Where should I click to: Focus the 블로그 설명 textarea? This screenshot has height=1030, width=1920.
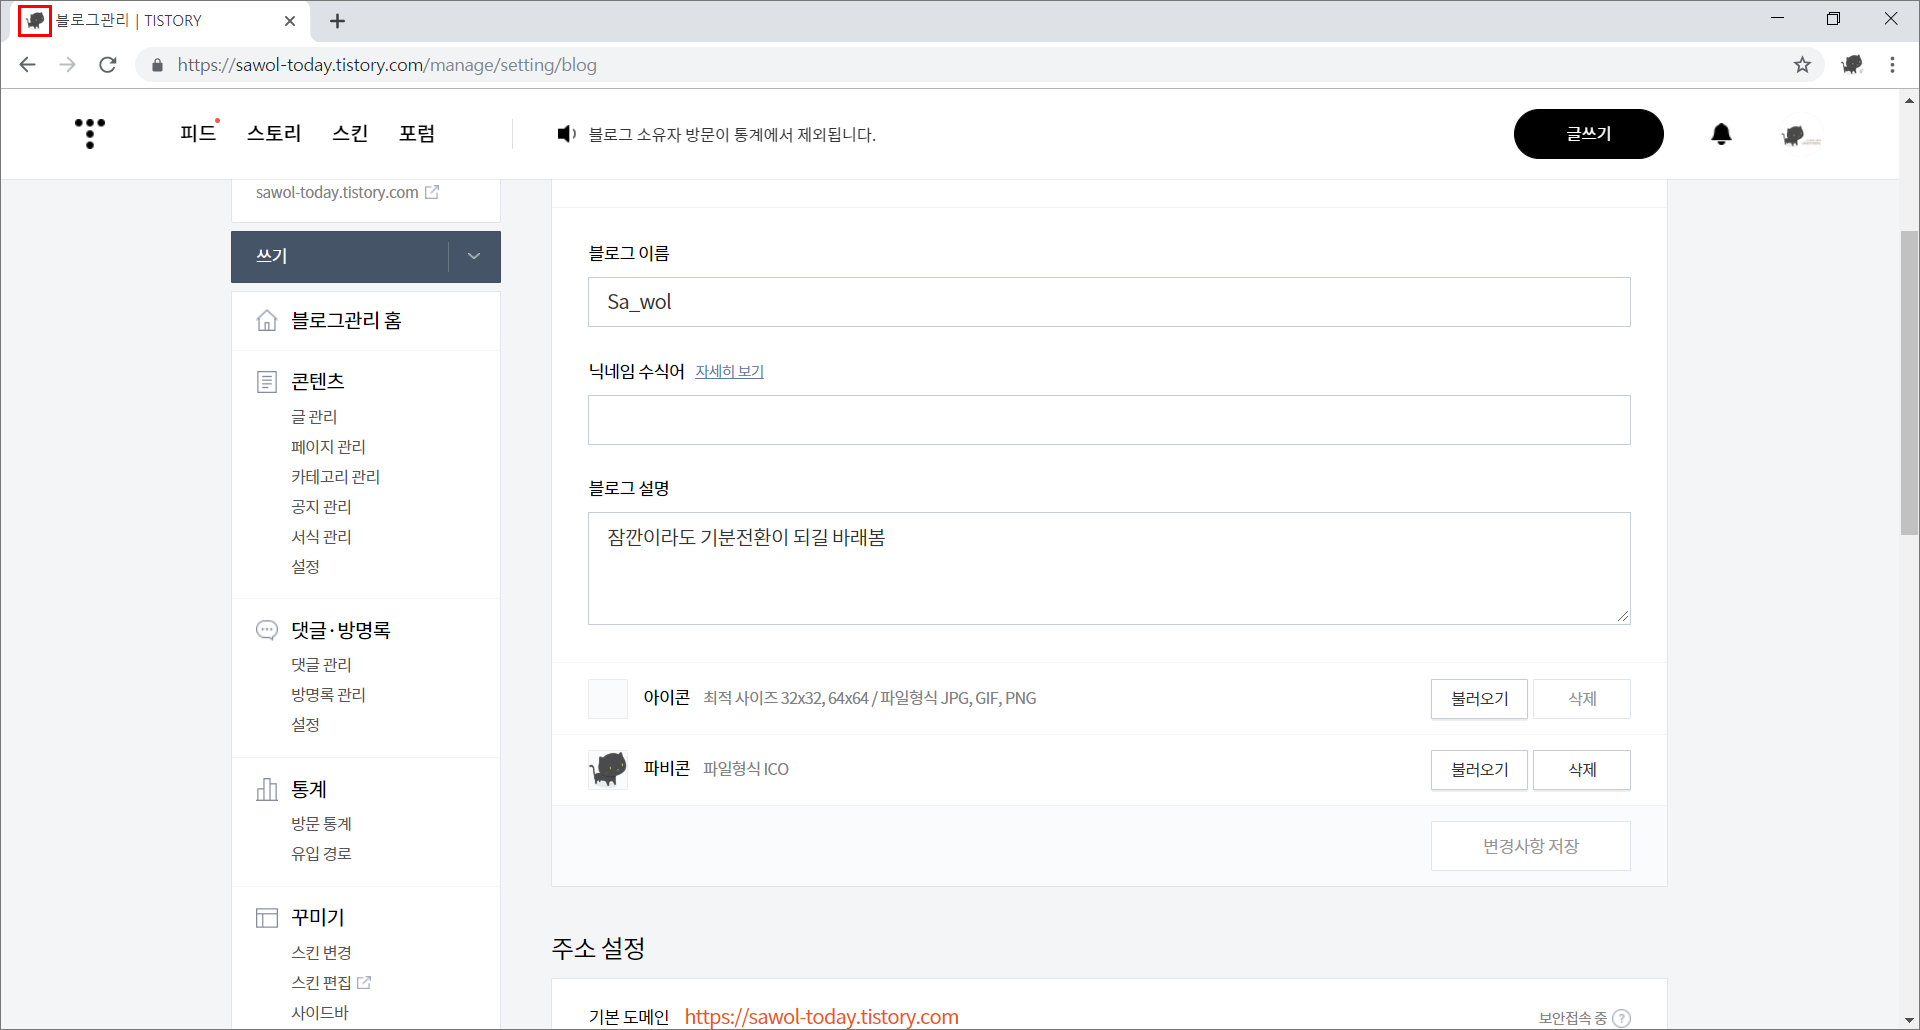coord(1109,569)
